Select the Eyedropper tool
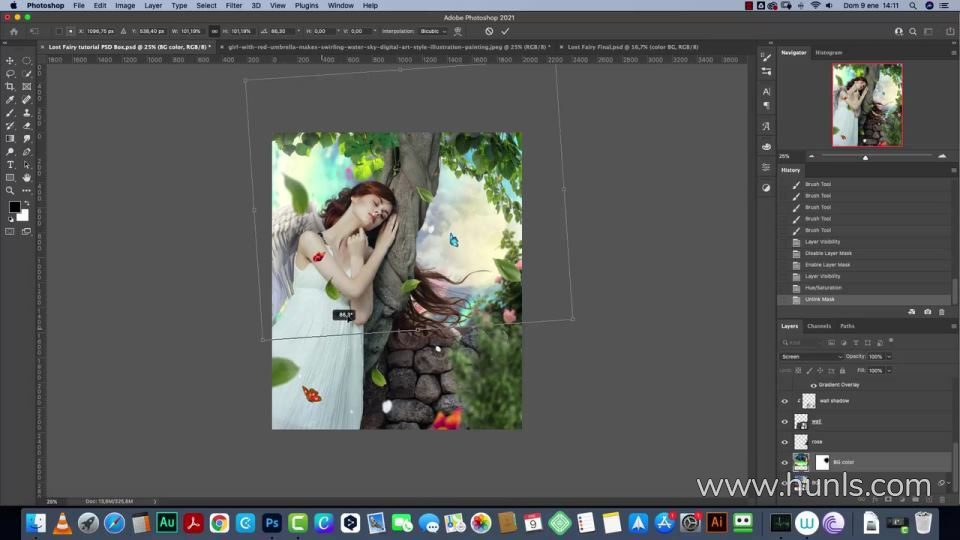The height and width of the screenshot is (540, 960). [10, 100]
